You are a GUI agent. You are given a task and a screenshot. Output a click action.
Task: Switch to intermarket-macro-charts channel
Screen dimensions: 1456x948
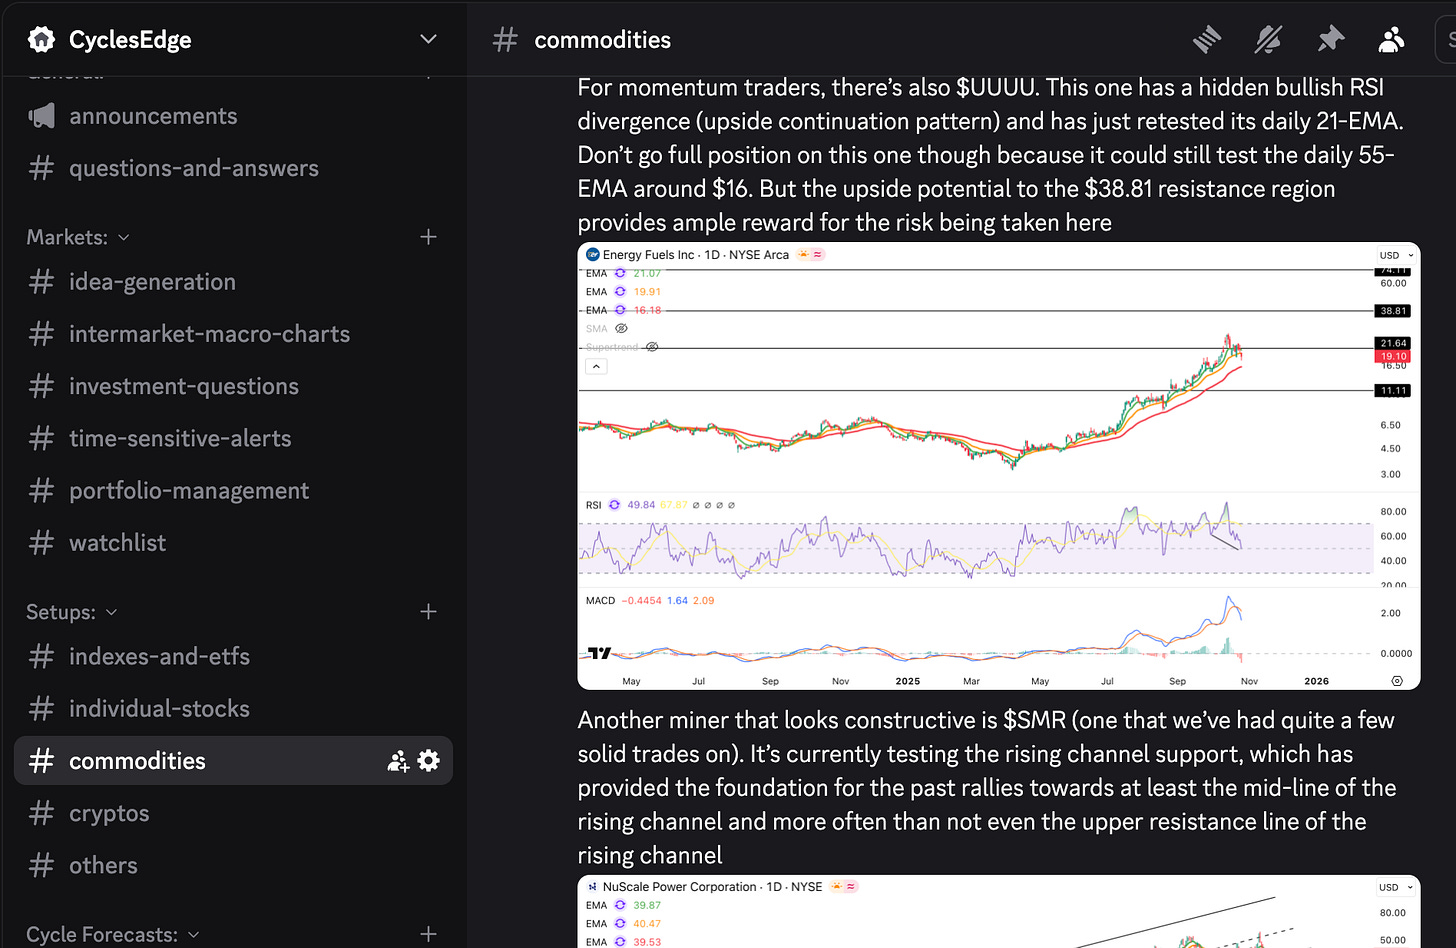point(233,334)
